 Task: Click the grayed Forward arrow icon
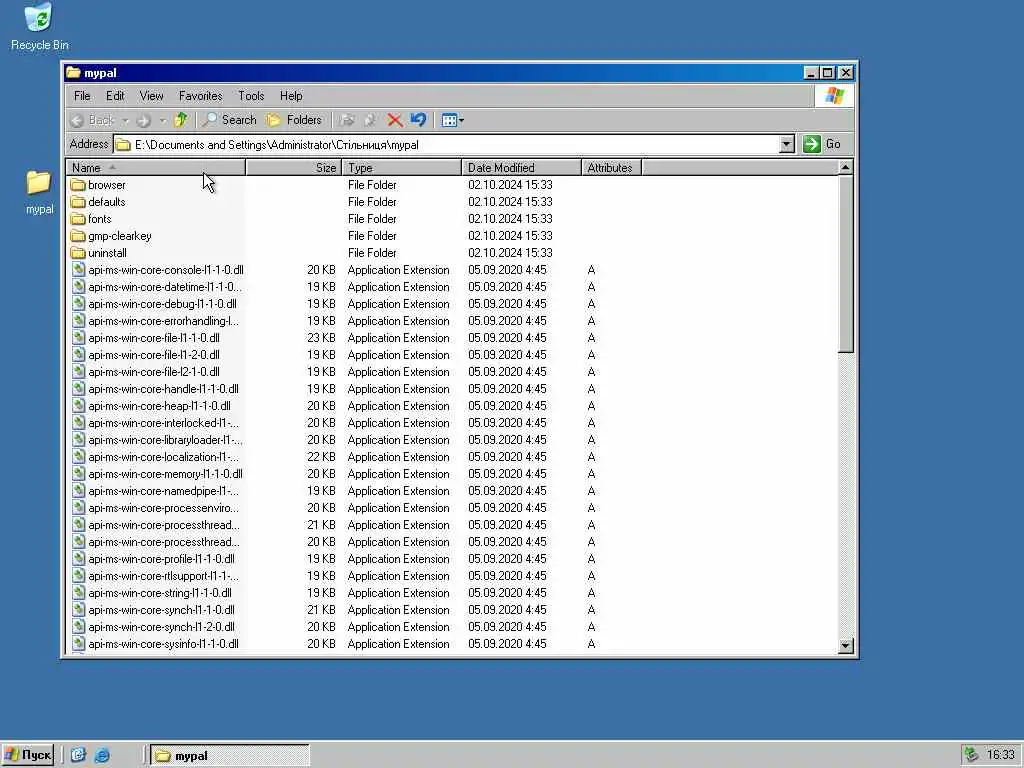tap(144, 120)
